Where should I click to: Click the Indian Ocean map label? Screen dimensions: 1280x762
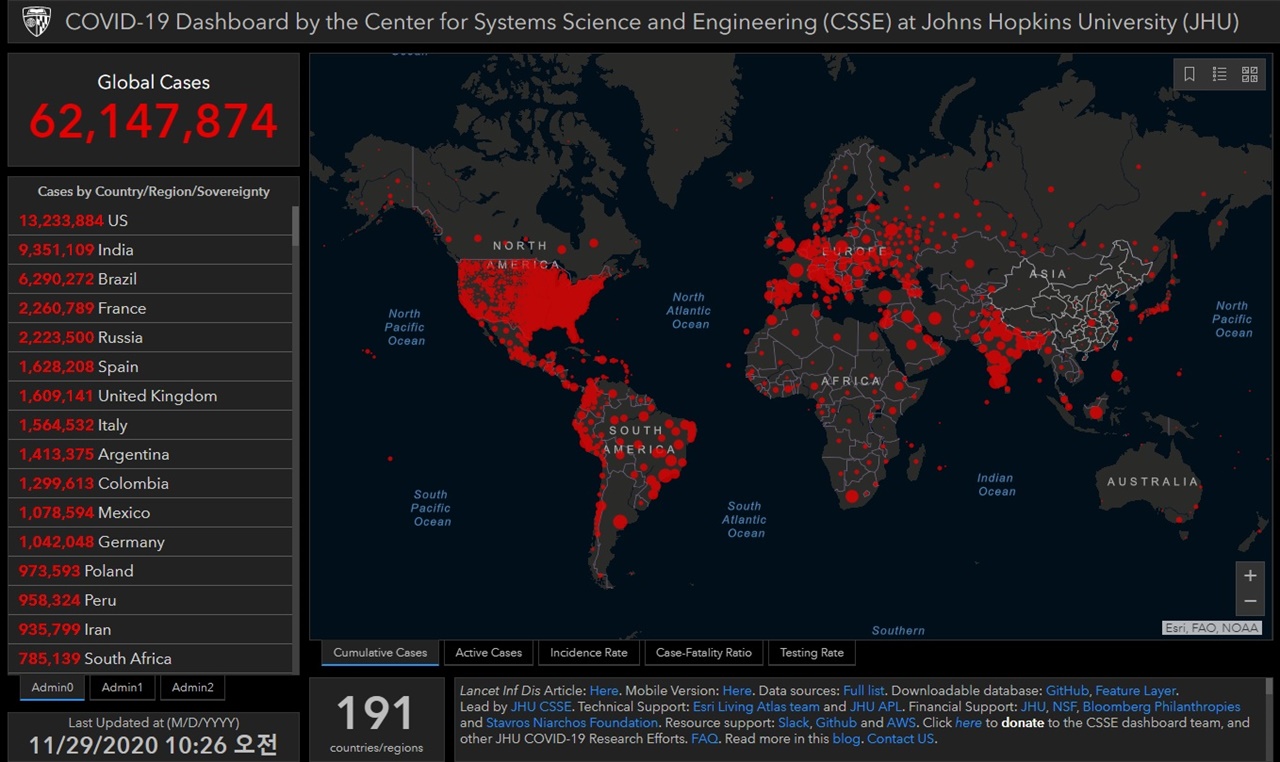996,485
